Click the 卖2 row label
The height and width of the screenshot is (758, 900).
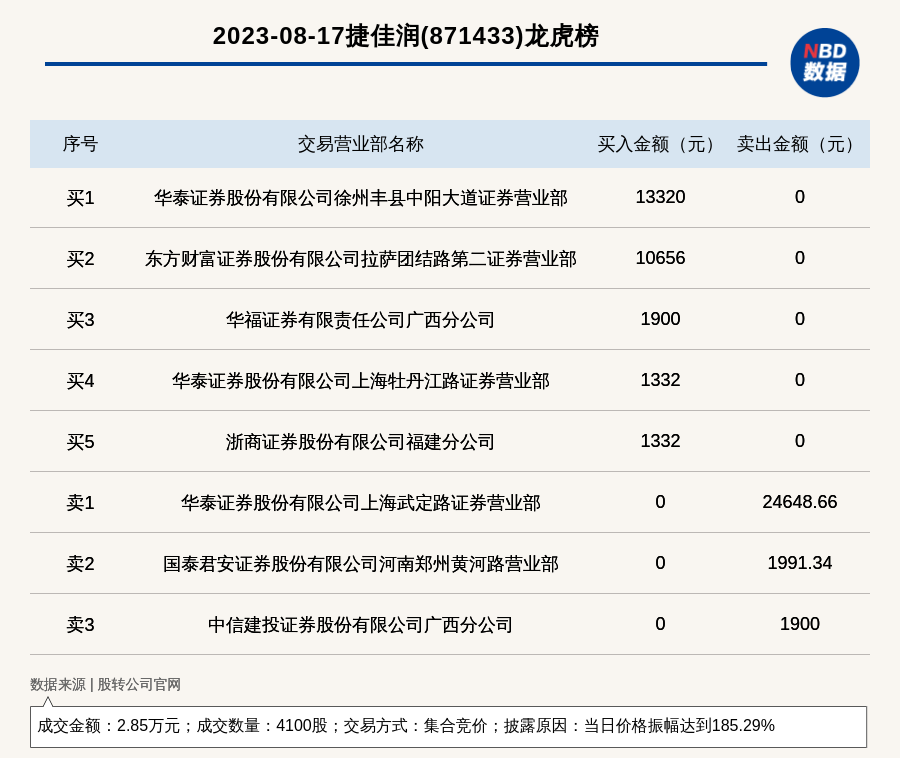tap(80, 563)
